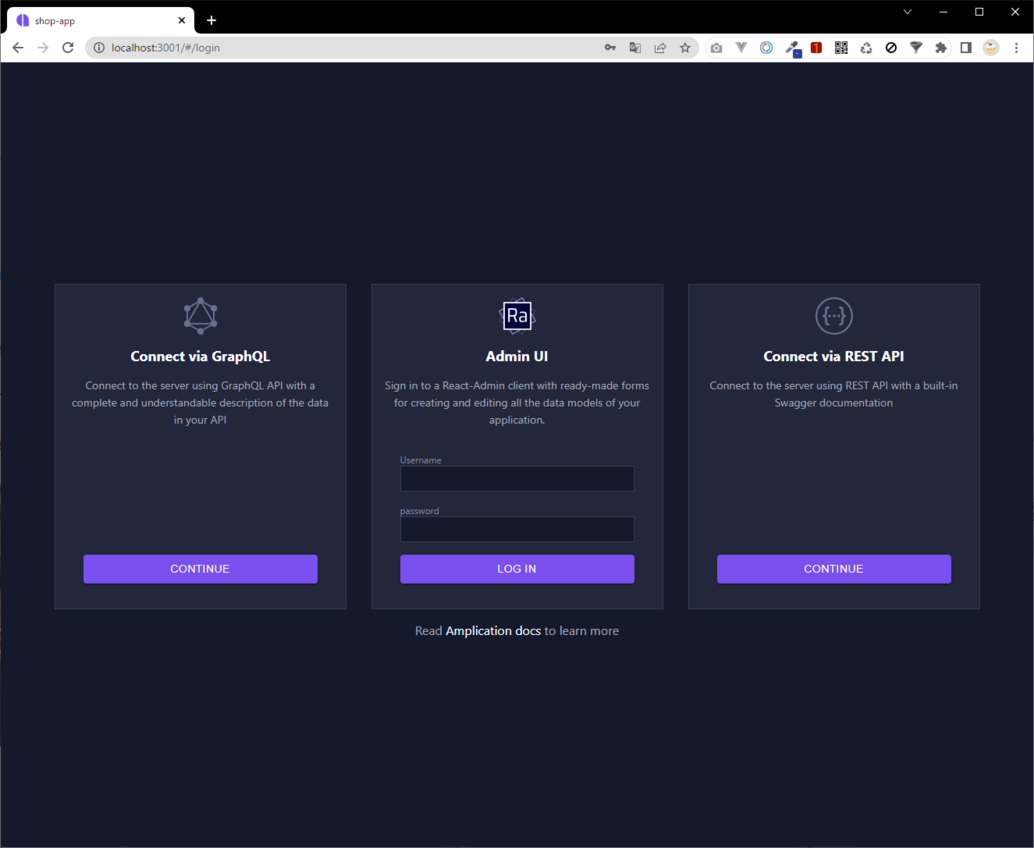Open the funnel filter extension
Viewport: 1034px width, 848px height.
[916, 47]
